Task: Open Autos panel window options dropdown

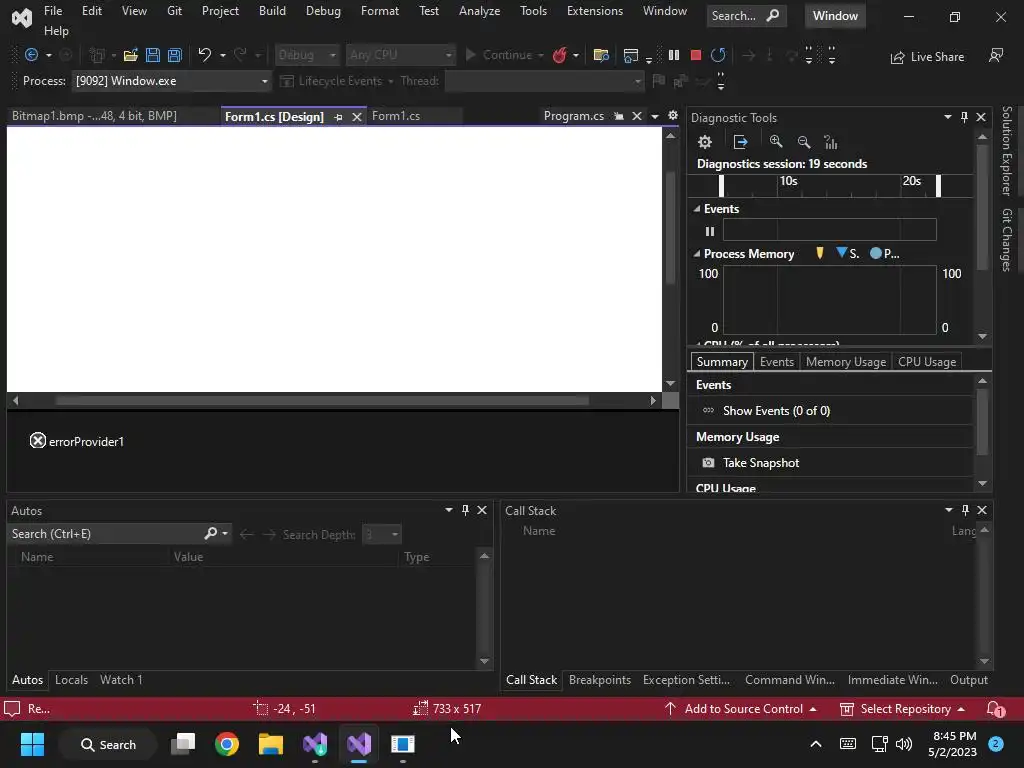Action: tap(449, 510)
